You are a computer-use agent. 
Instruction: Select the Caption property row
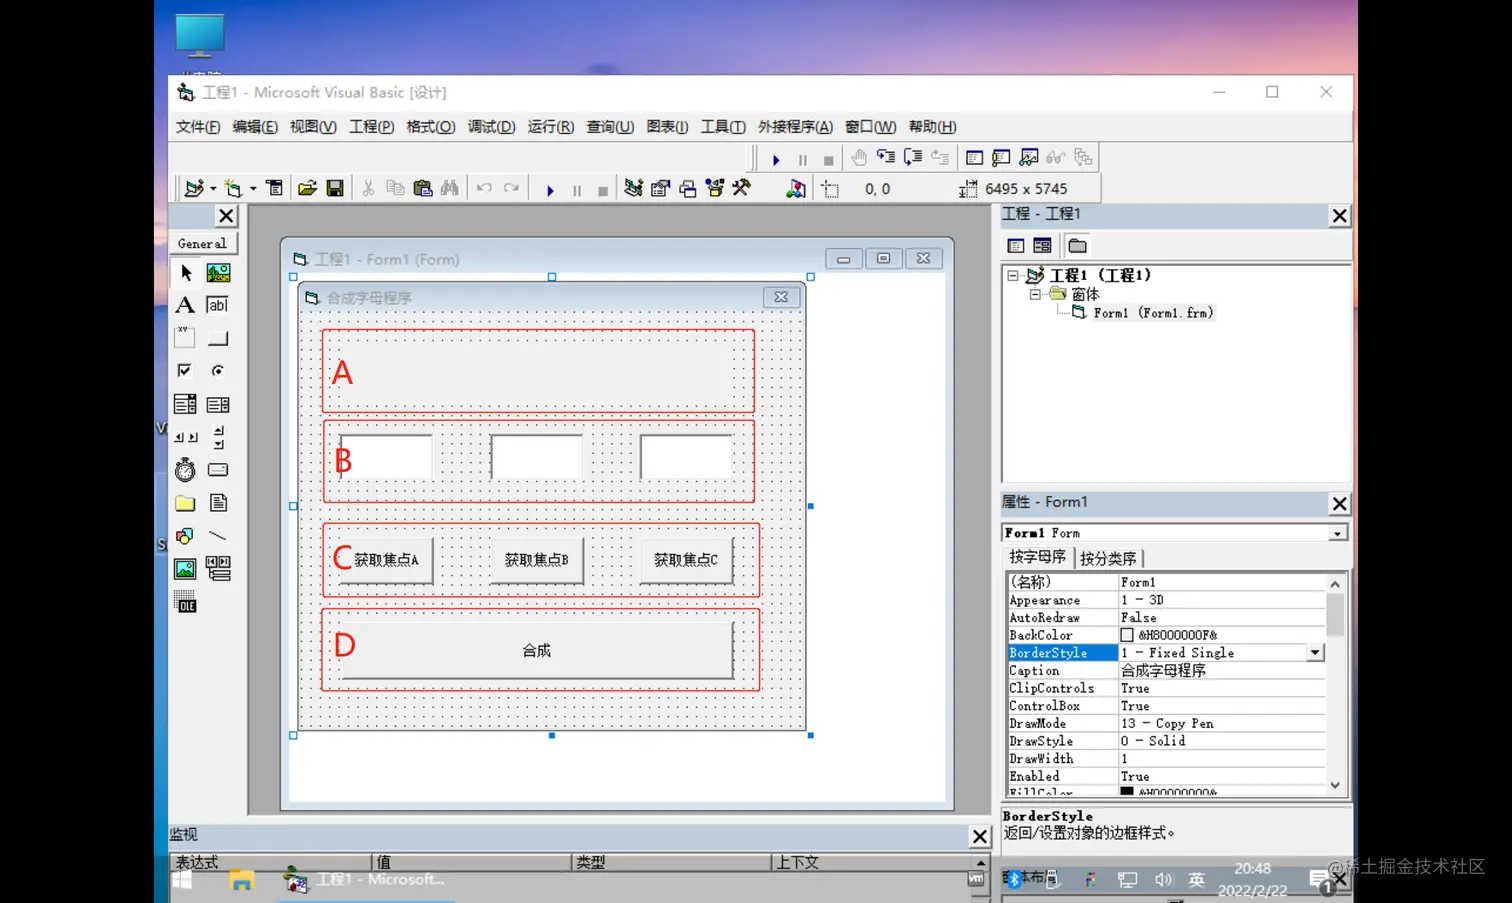click(x=1166, y=671)
